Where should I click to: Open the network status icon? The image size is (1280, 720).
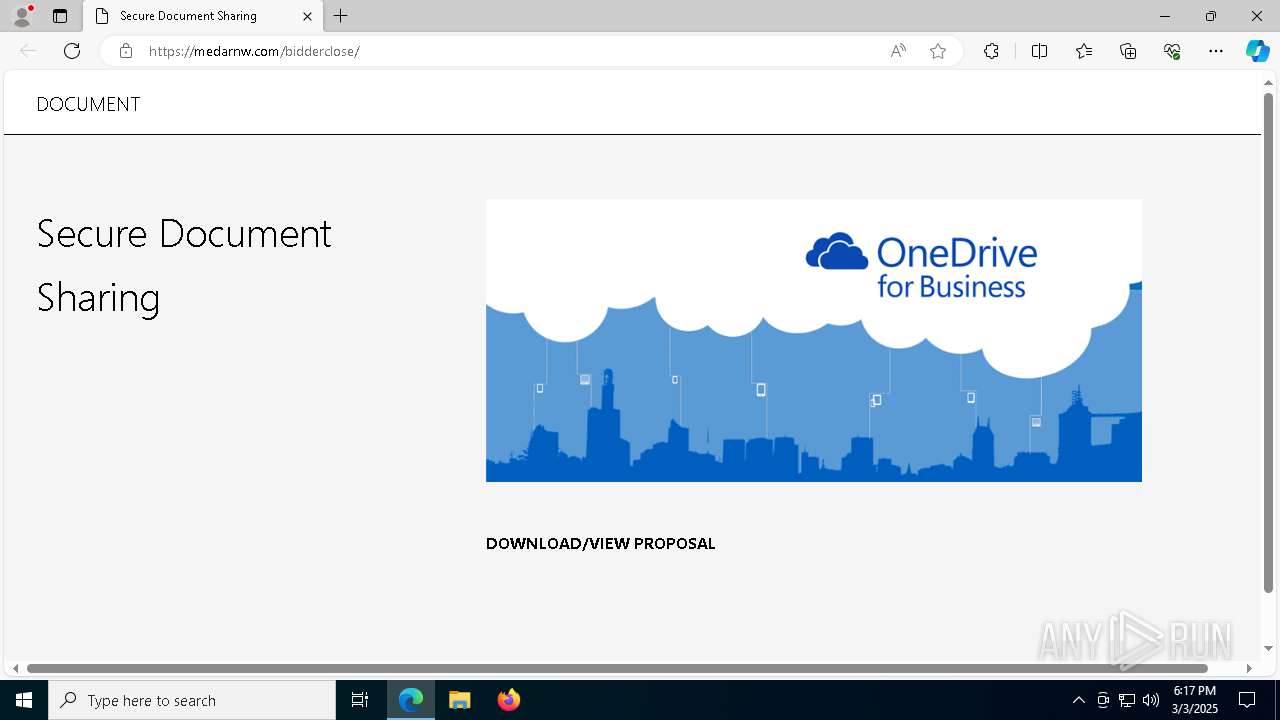click(x=1127, y=700)
